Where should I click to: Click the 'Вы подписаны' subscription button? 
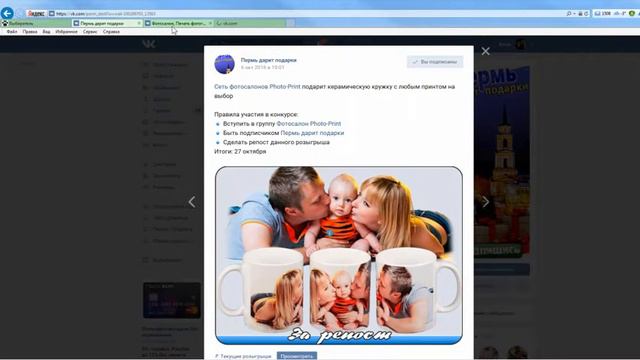click(x=435, y=62)
